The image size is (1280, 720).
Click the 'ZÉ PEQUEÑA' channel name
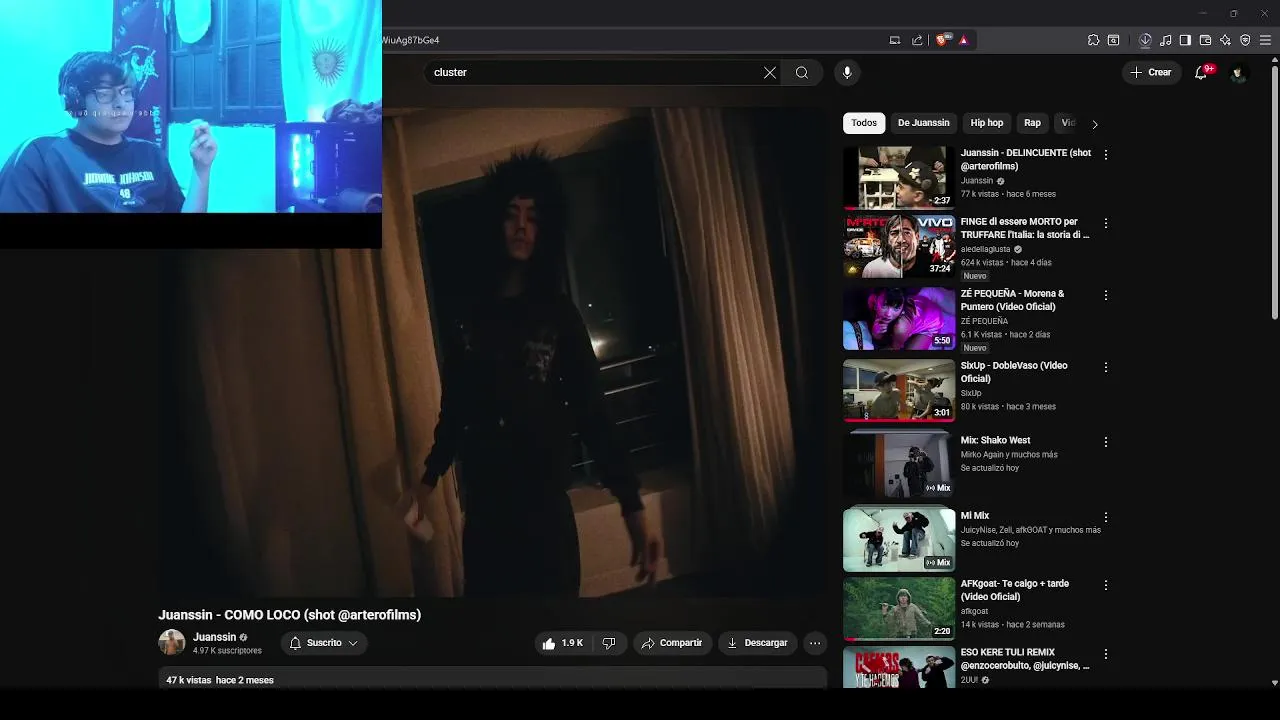pyautogui.click(x=984, y=321)
